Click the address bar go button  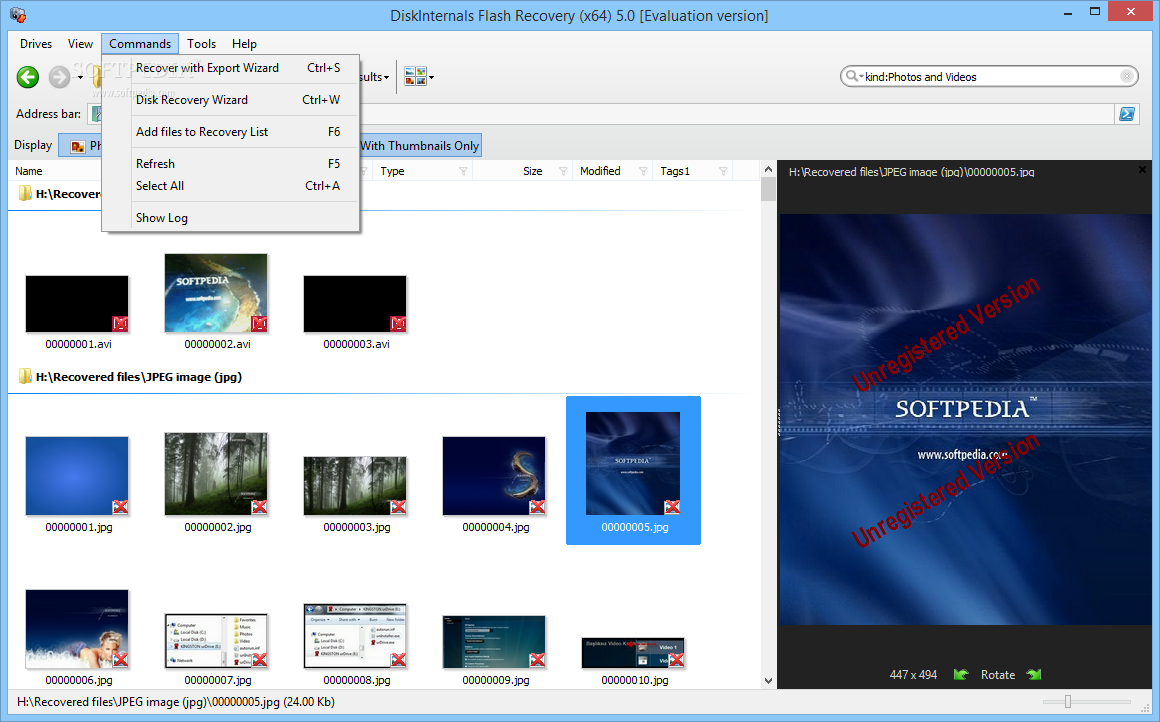pyautogui.click(x=1127, y=114)
